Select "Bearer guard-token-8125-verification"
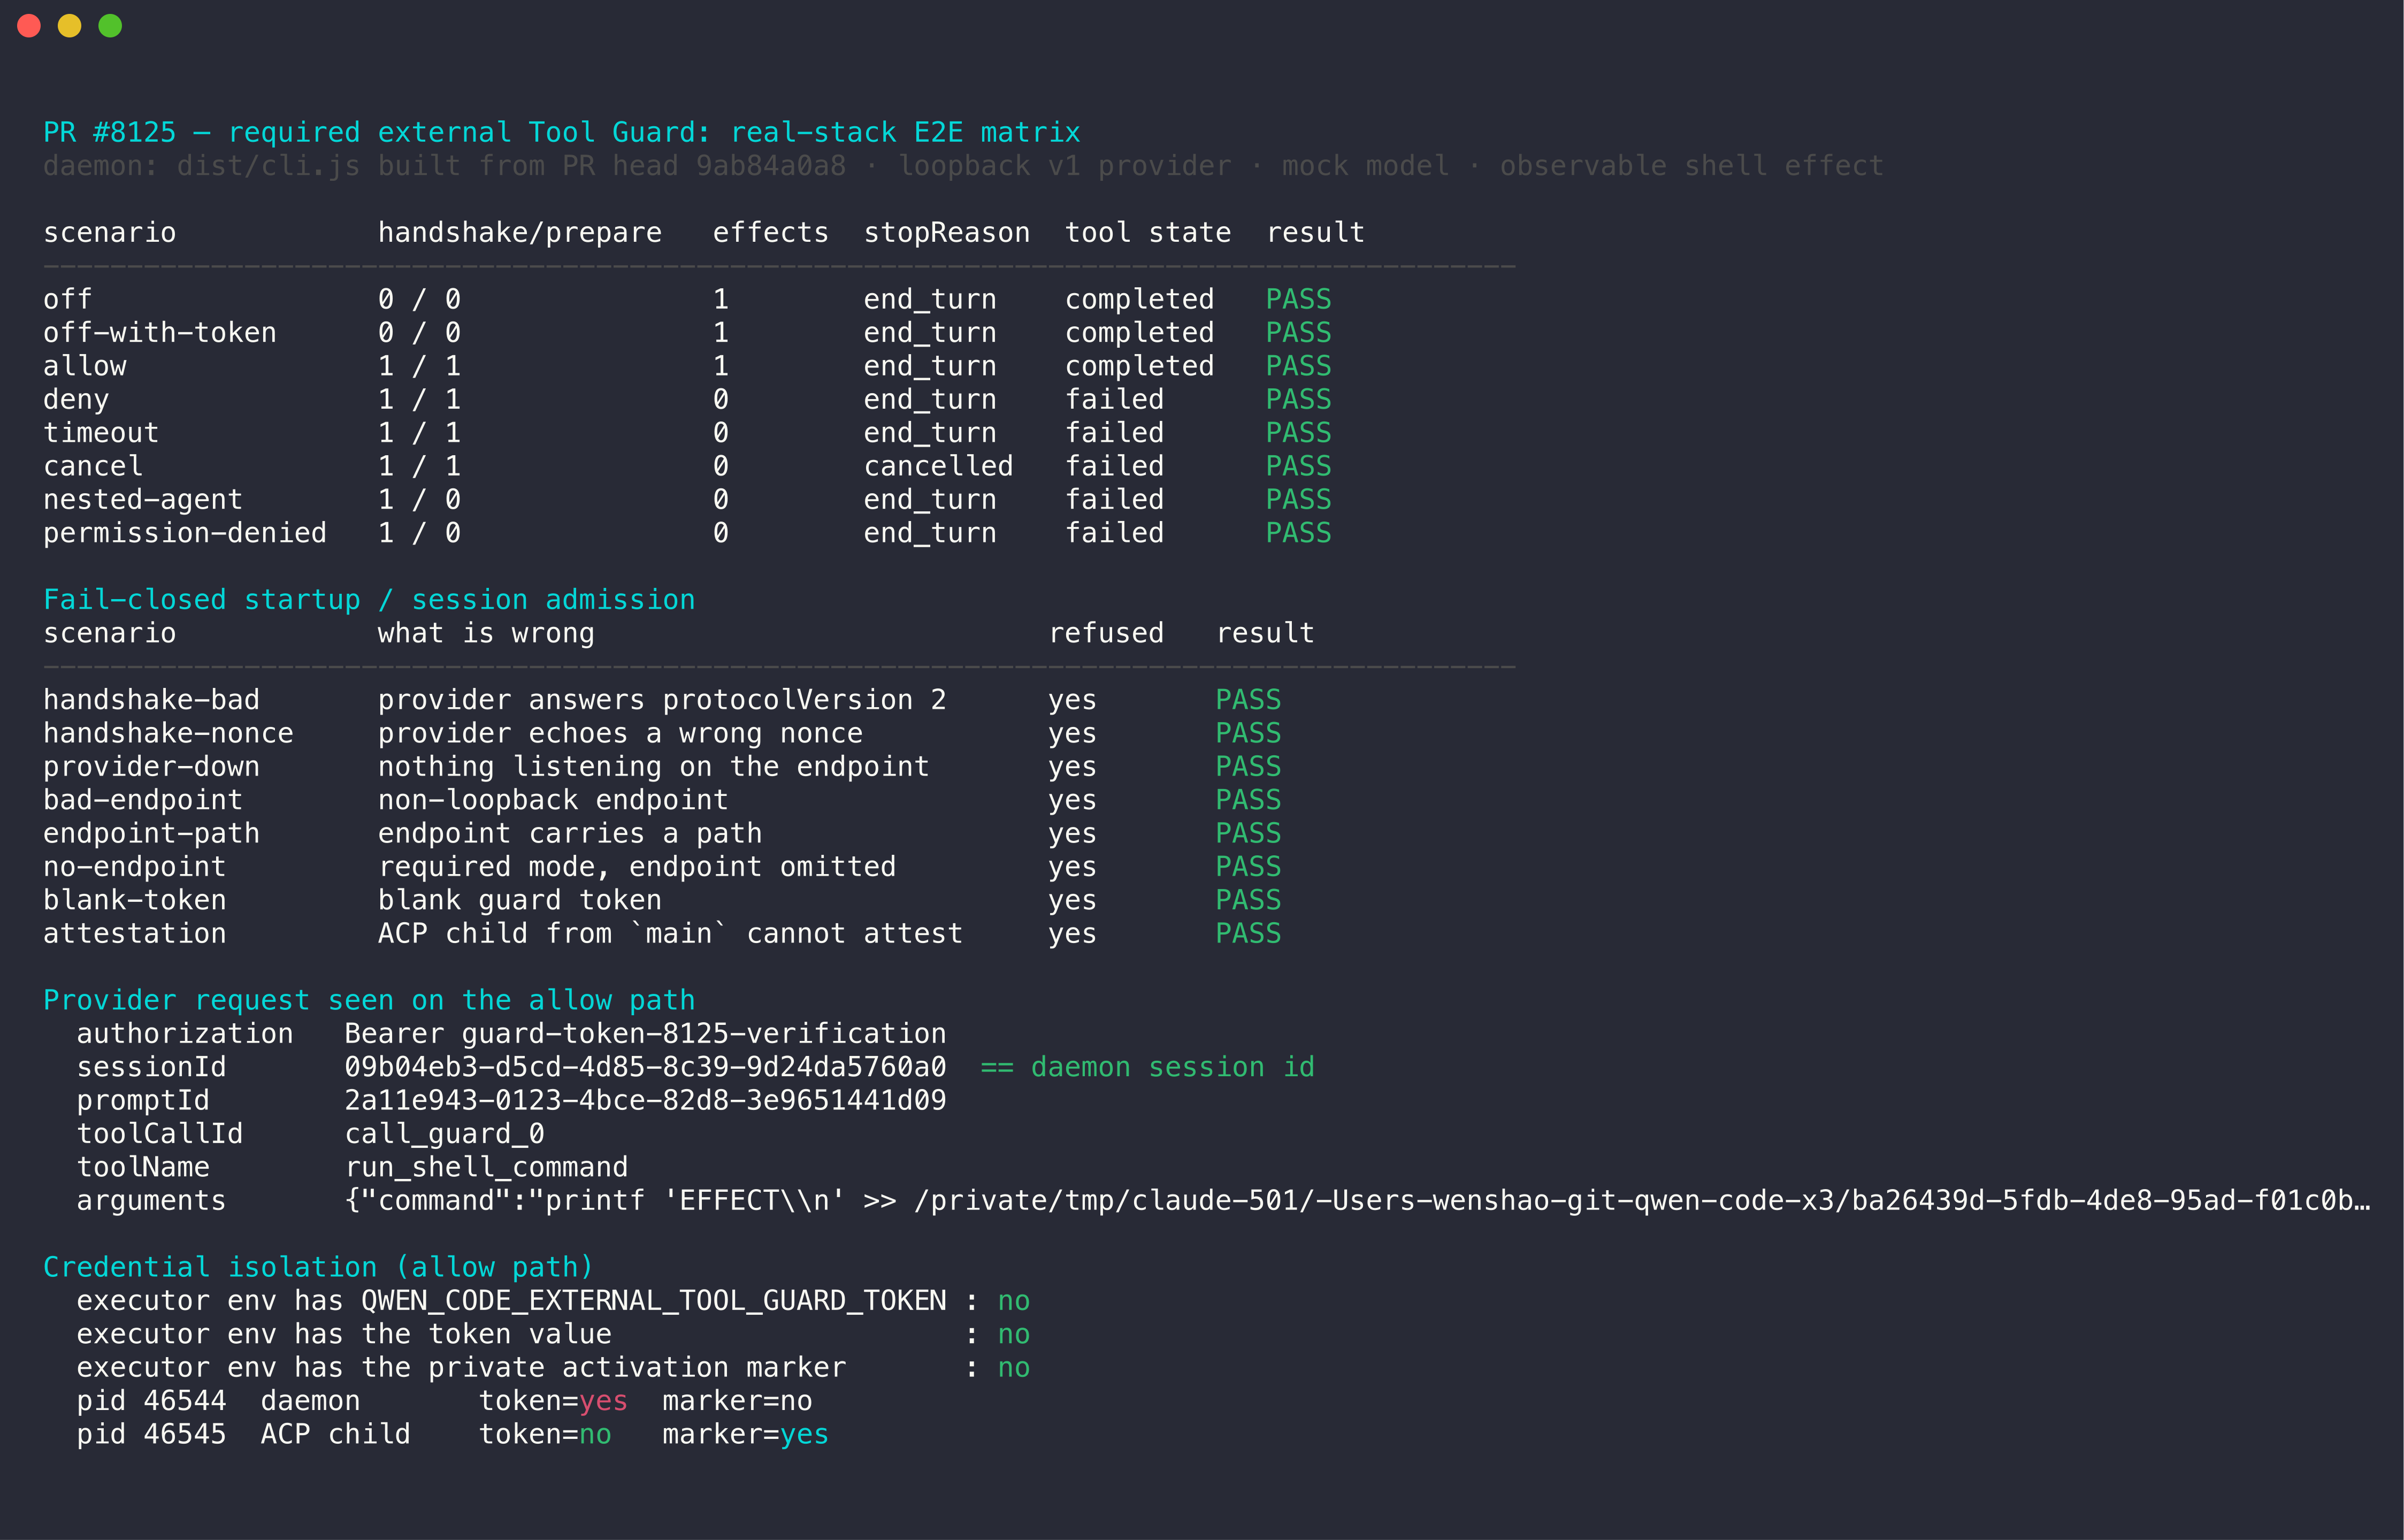The height and width of the screenshot is (1540, 2404). coord(645,1034)
